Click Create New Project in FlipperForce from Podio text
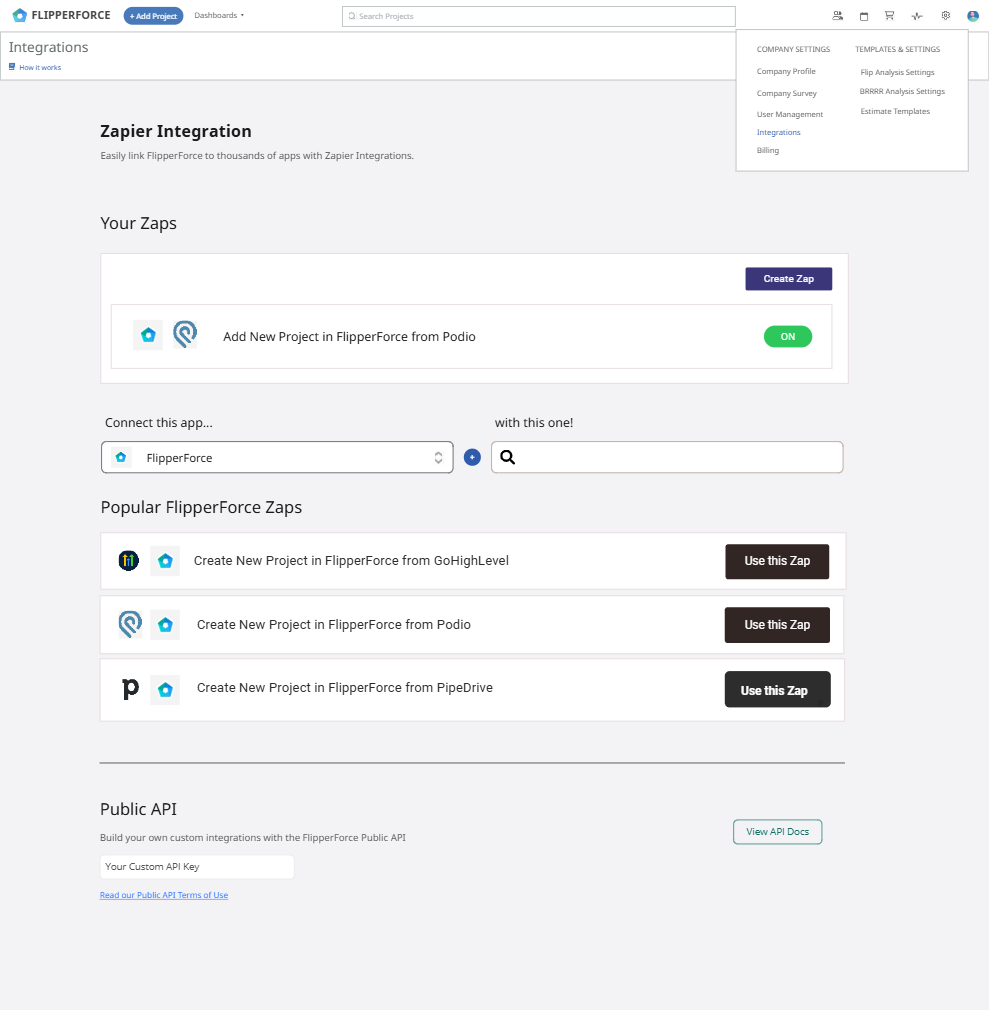This screenshot has height=1010, width=989. tap(334, 624)
